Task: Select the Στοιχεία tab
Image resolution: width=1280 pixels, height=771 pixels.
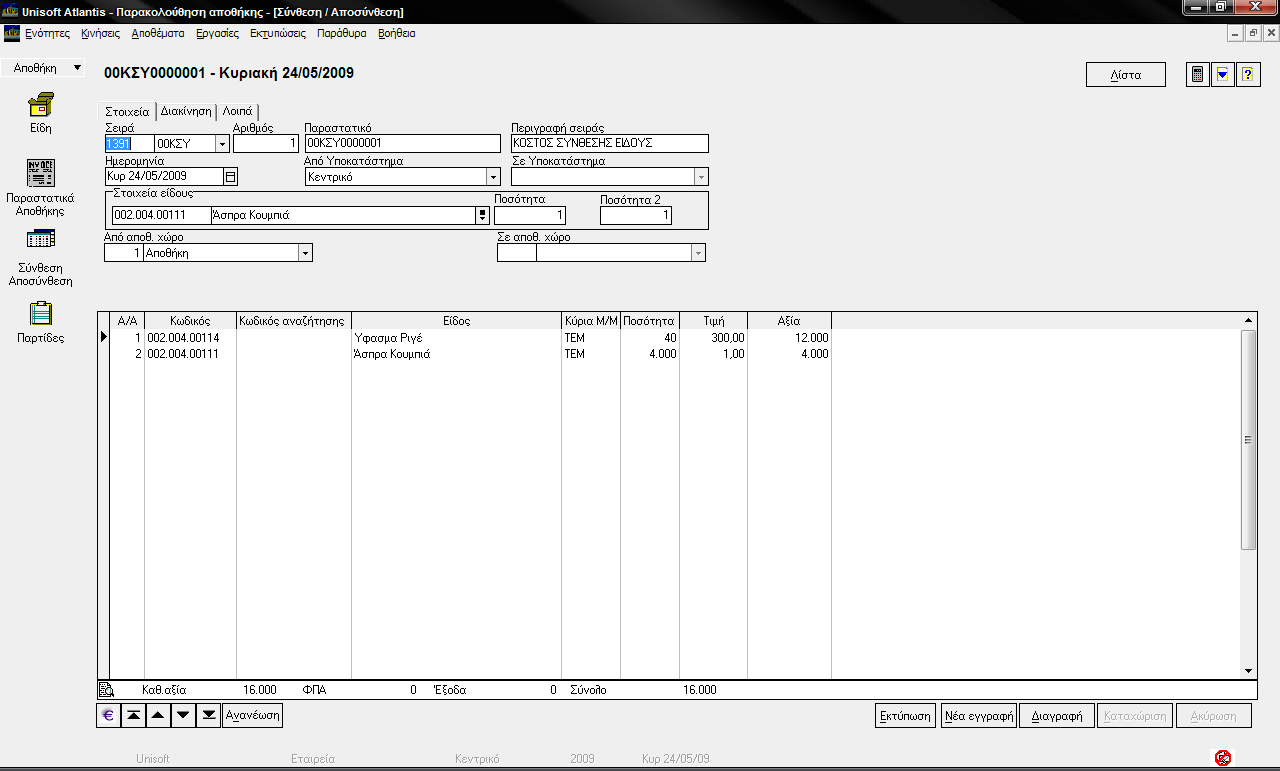Action: point(127,111)
